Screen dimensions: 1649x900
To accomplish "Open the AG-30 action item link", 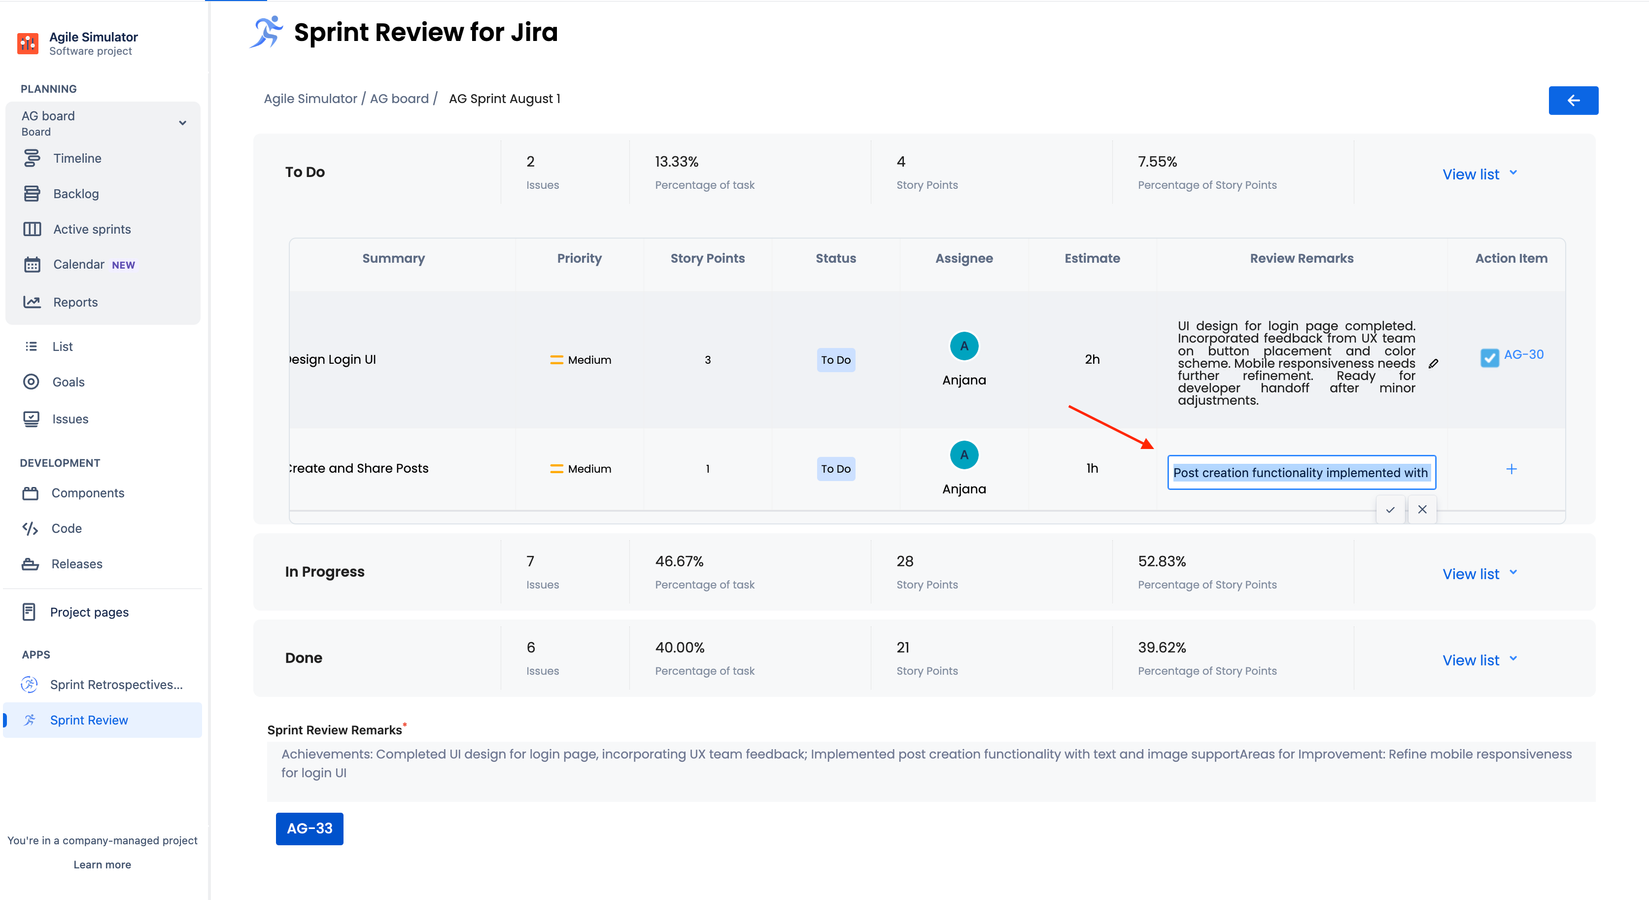I will click(x=1524, y=355).
